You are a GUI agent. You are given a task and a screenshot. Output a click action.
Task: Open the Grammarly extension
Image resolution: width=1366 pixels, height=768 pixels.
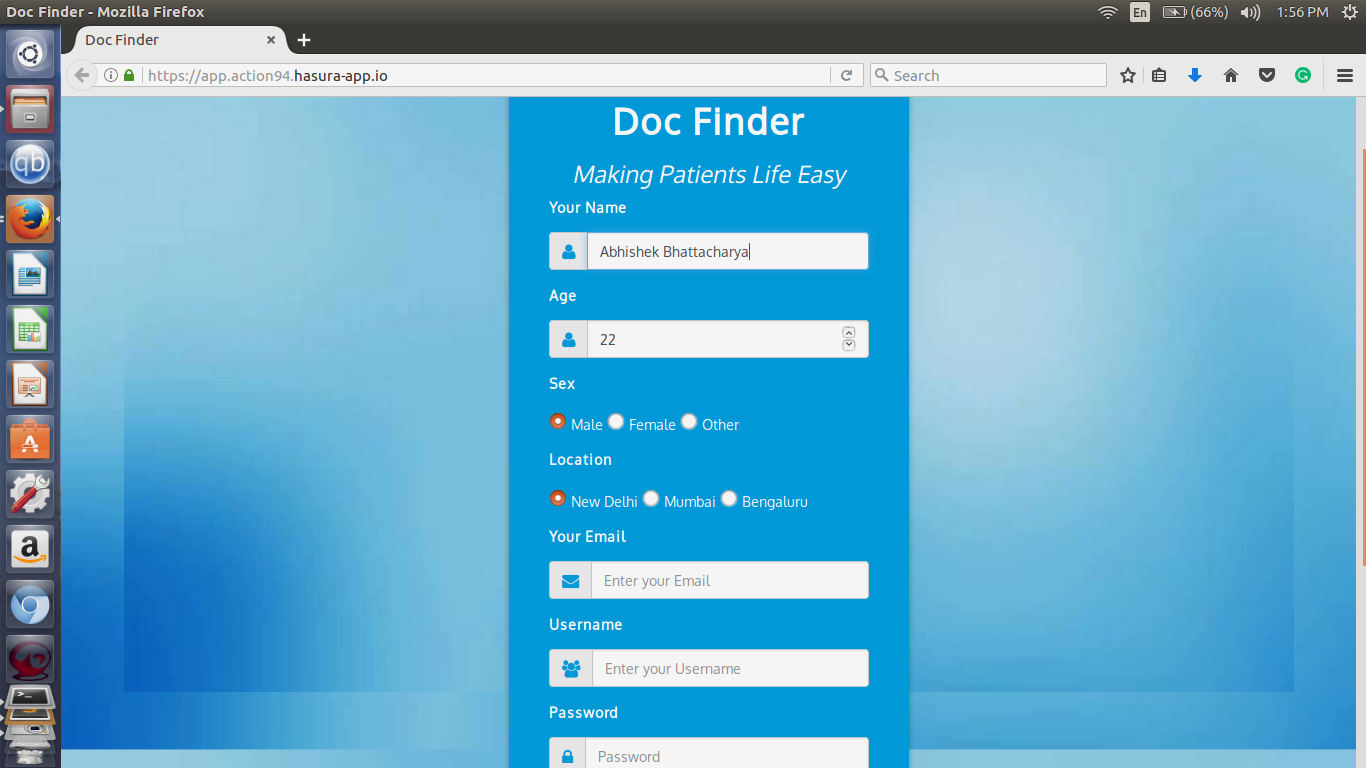[x=1303, y=75]
